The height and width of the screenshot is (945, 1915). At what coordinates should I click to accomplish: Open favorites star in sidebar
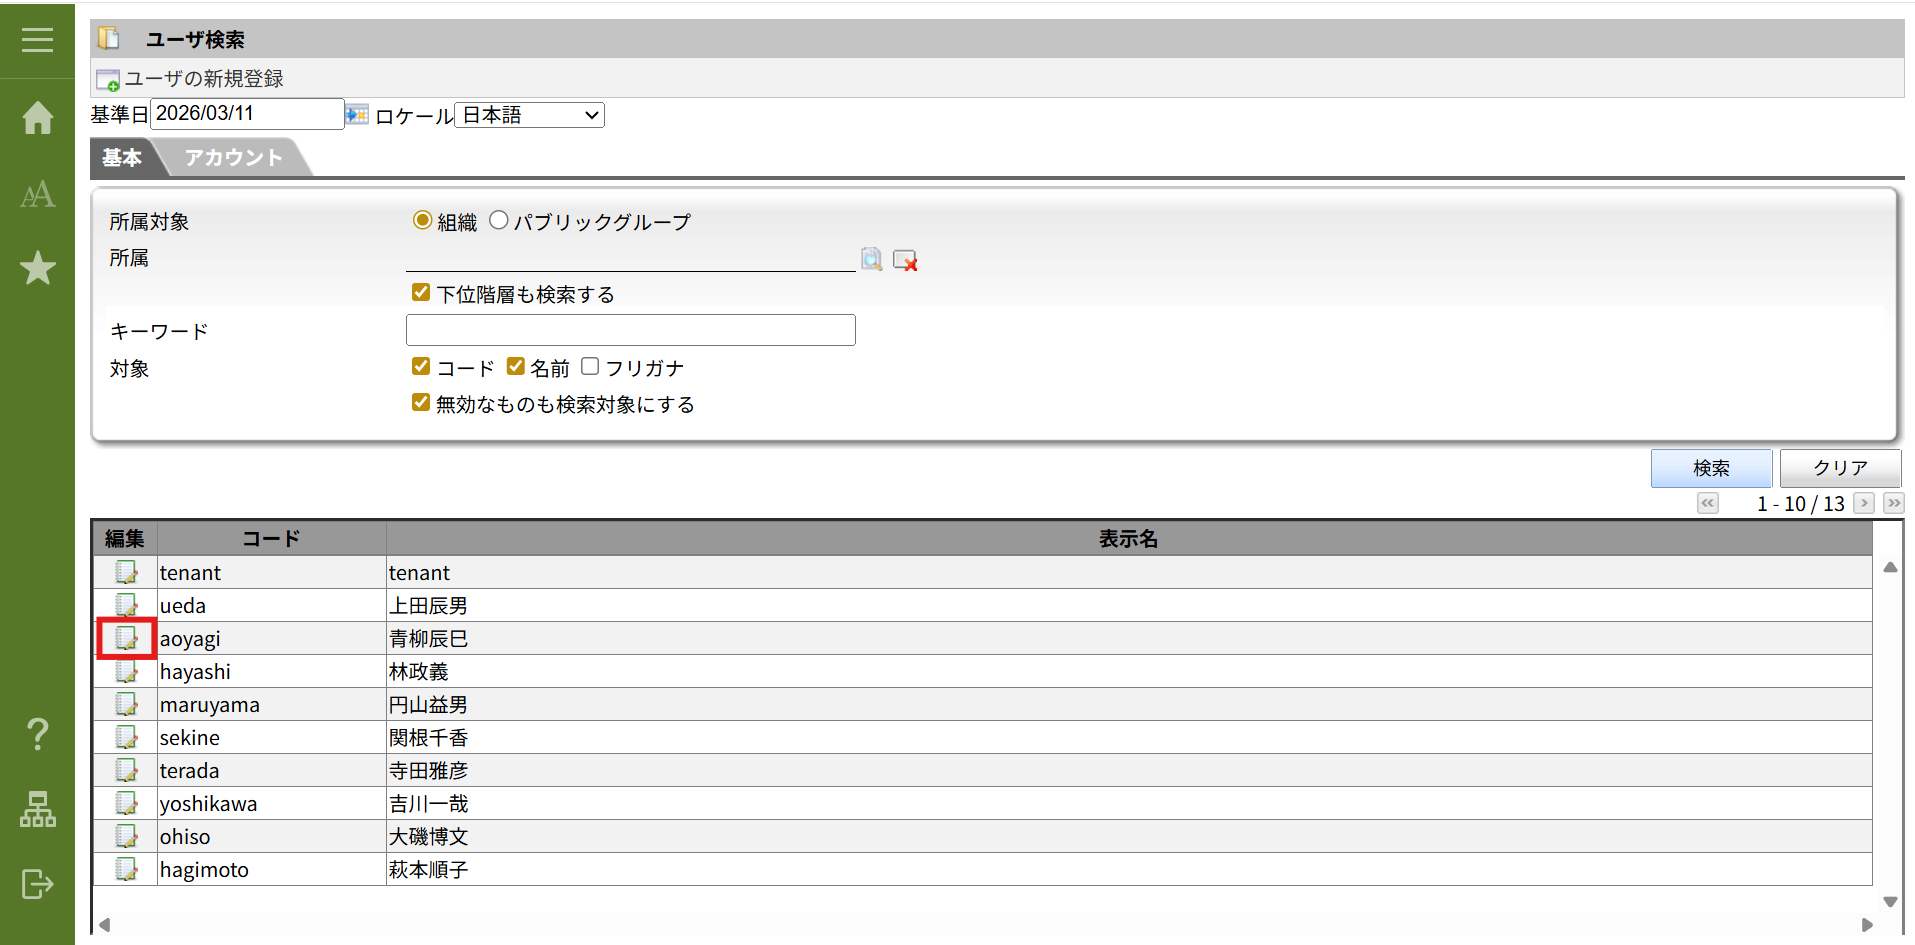point(37,268)
